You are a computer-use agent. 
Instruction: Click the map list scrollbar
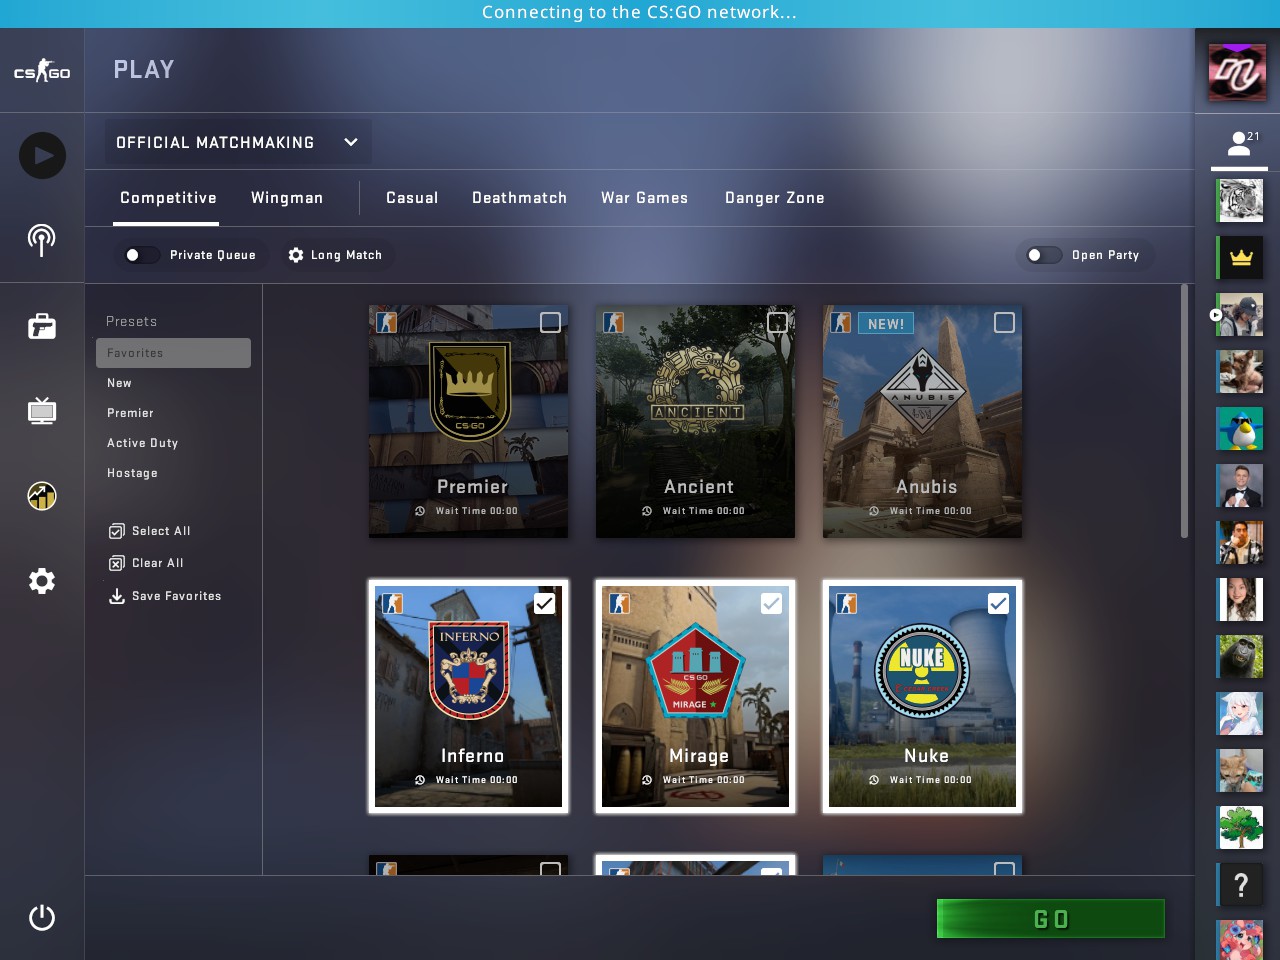point(1184,411)
